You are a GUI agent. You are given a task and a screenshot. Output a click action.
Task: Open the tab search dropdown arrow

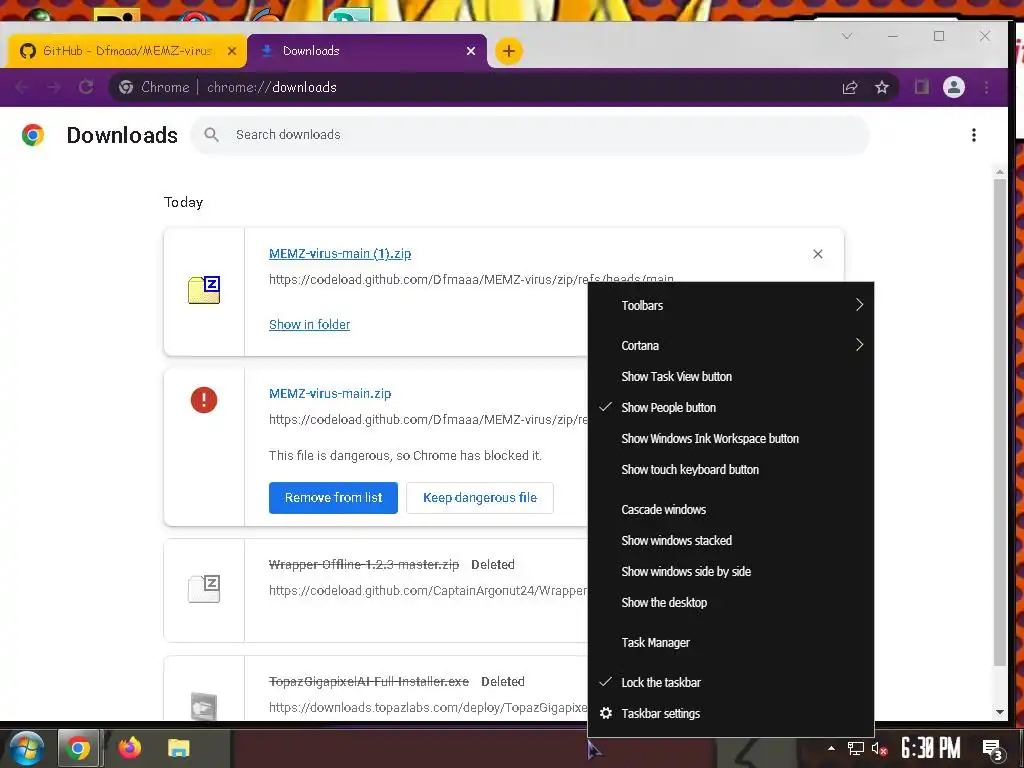click(x=847, y=36)
